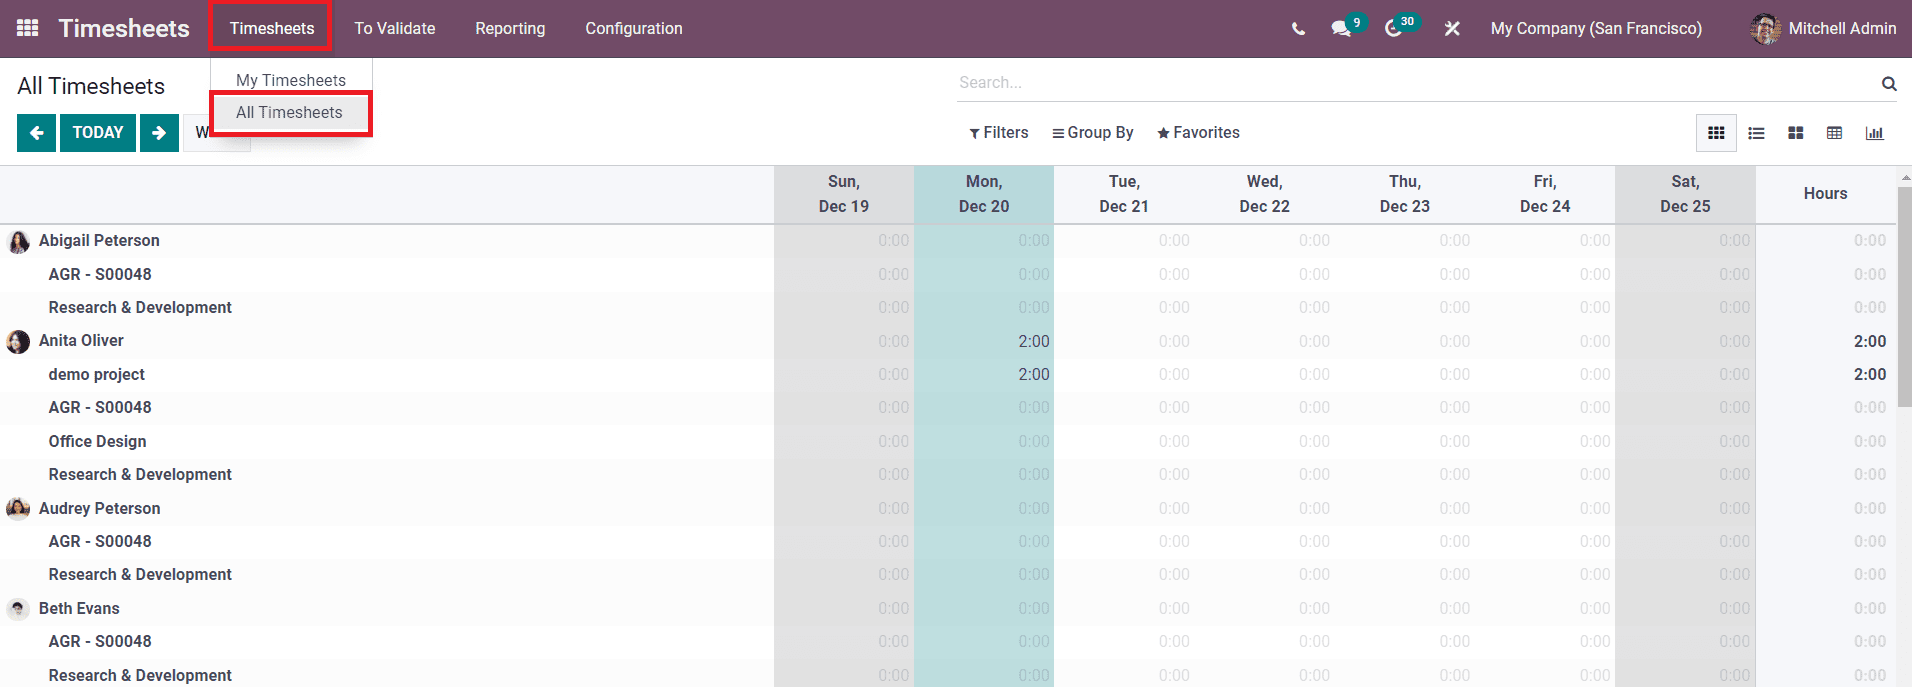
Task: Select All Timesheets menu entry
Action: [290, 113]
